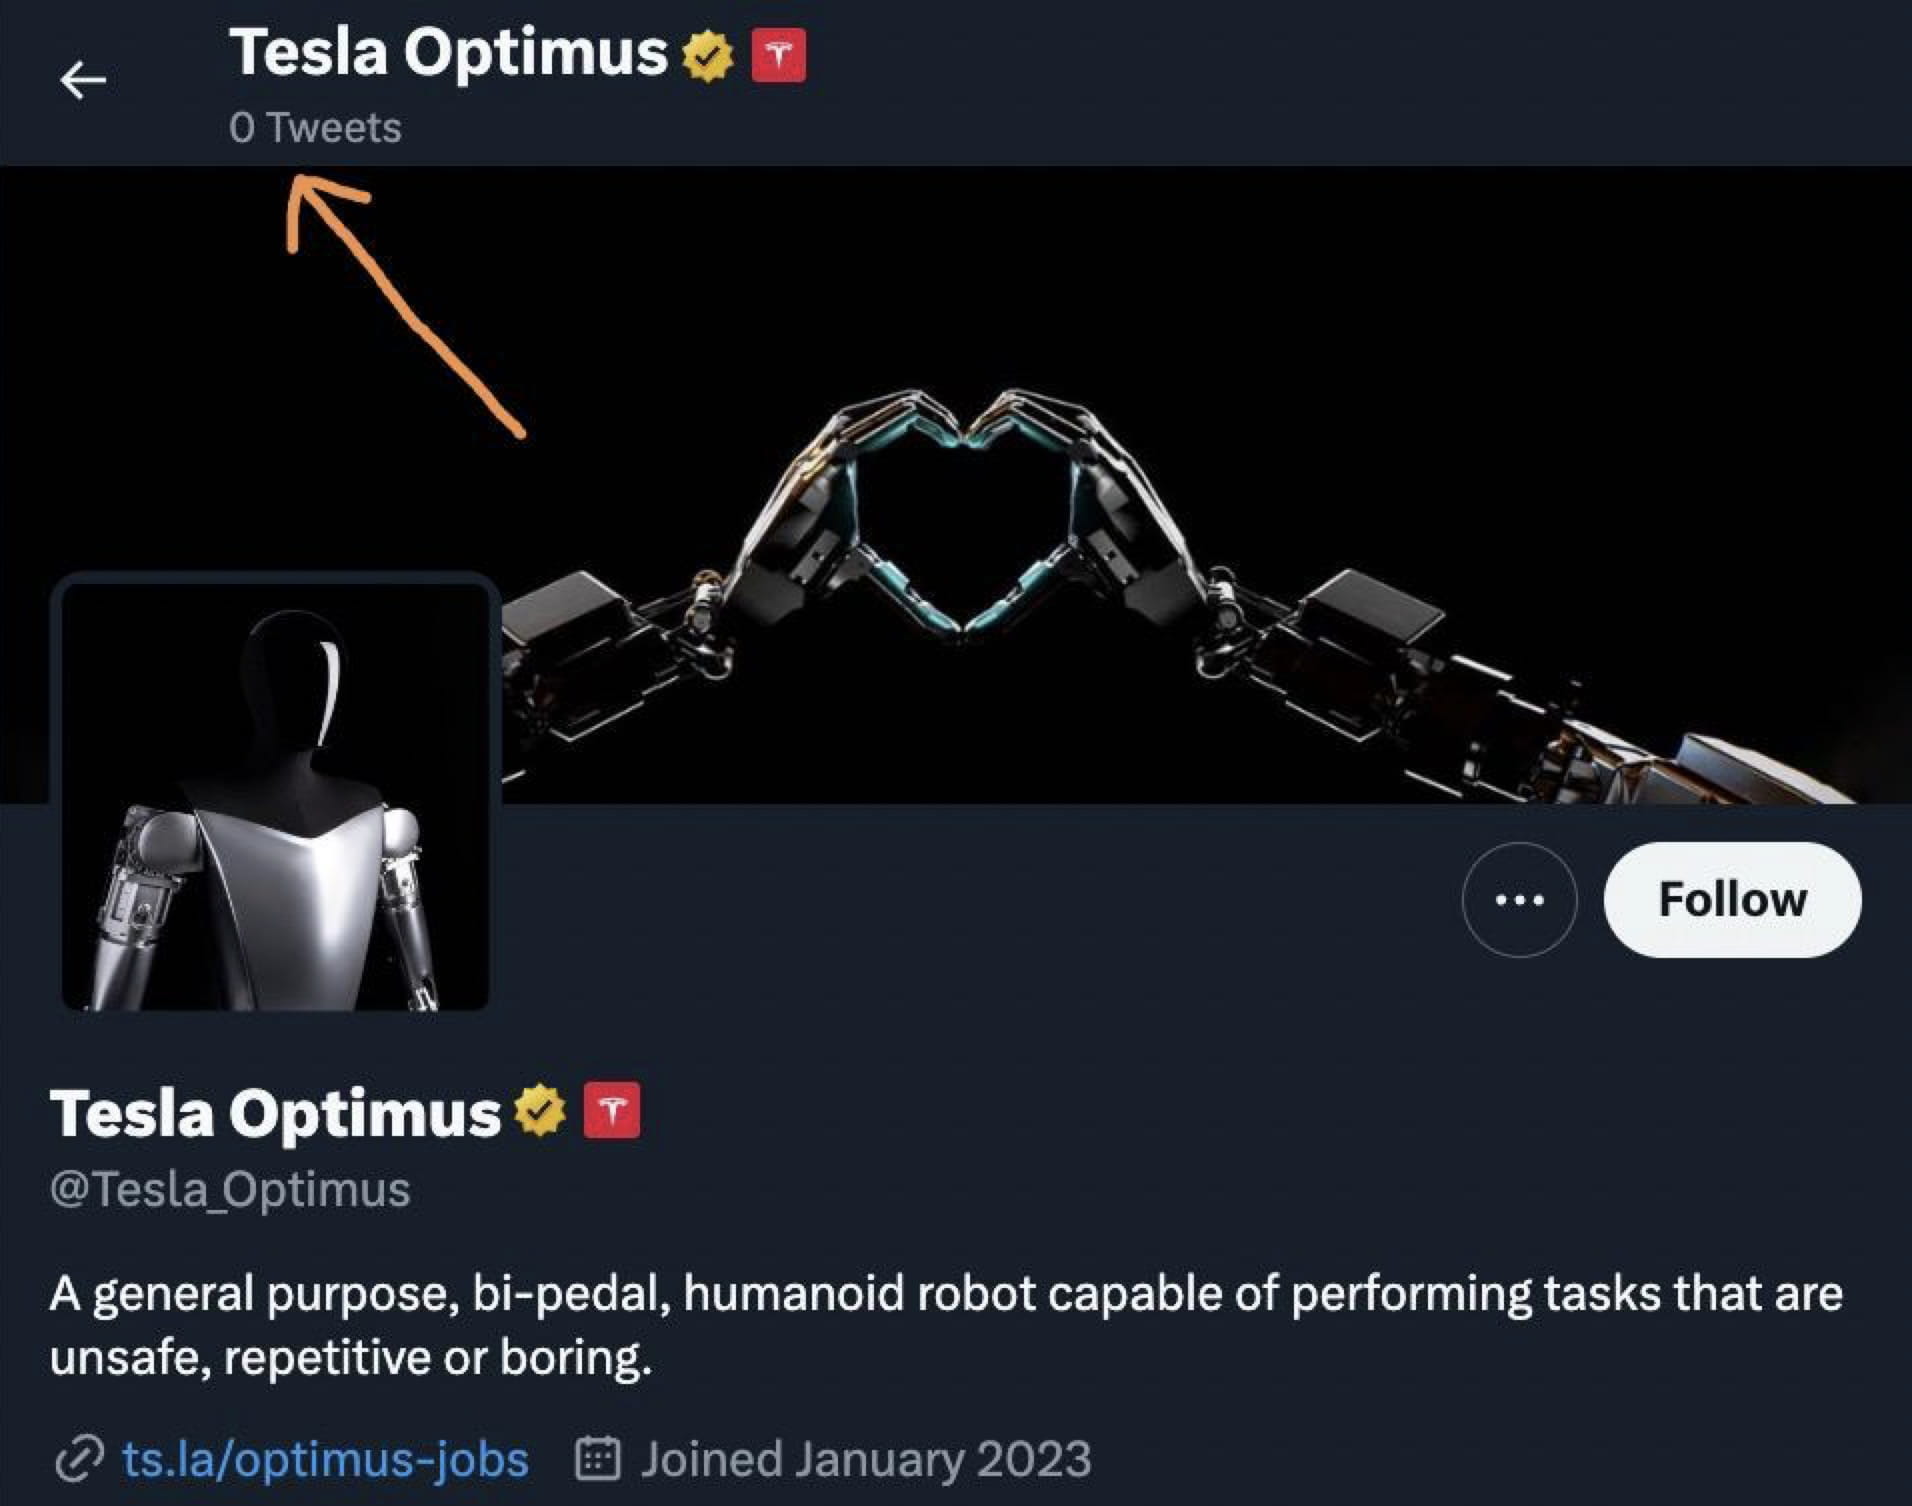Click the gold verified badge in the top header
This screenshot has height=1506, width=1912.
708,56
